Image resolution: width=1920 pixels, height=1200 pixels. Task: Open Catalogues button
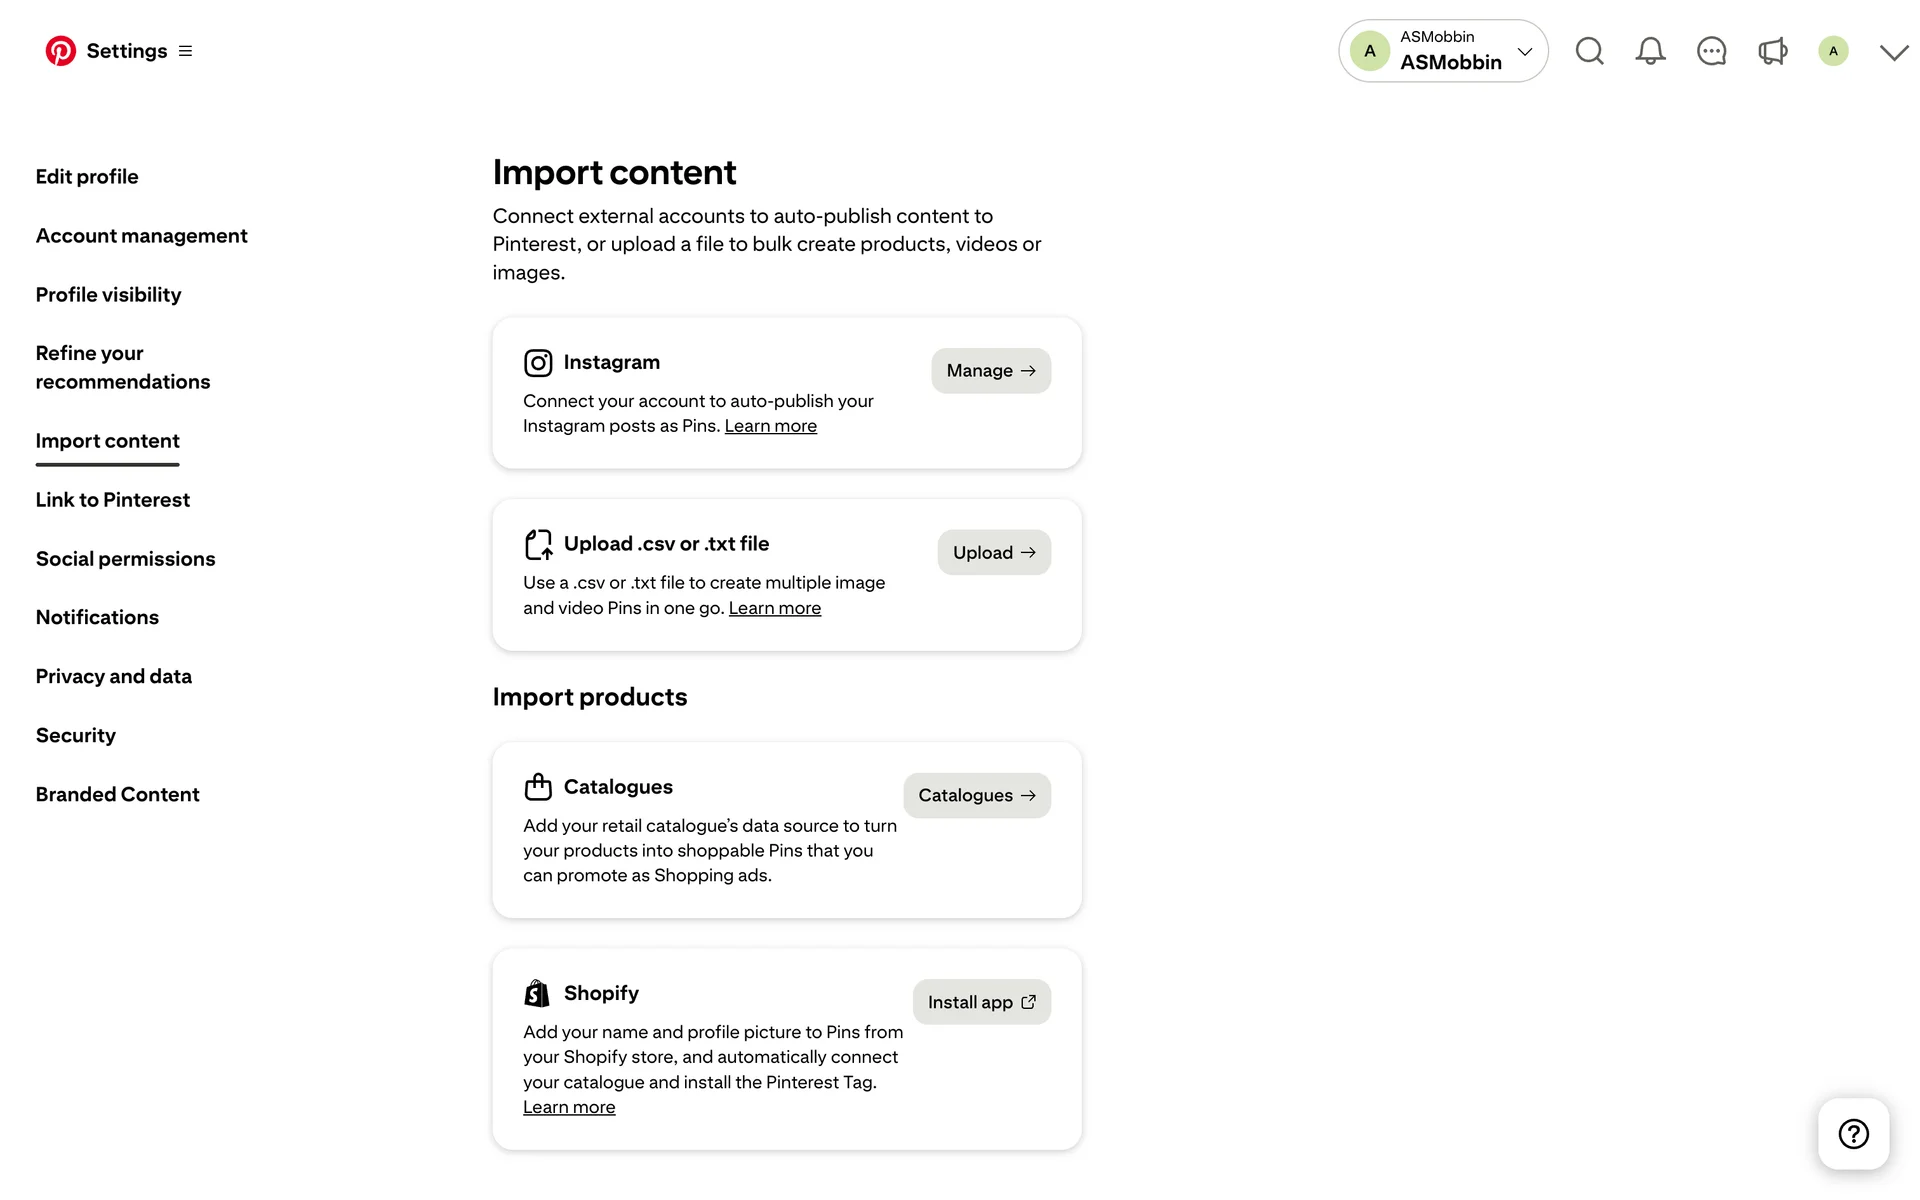point(977,795)
